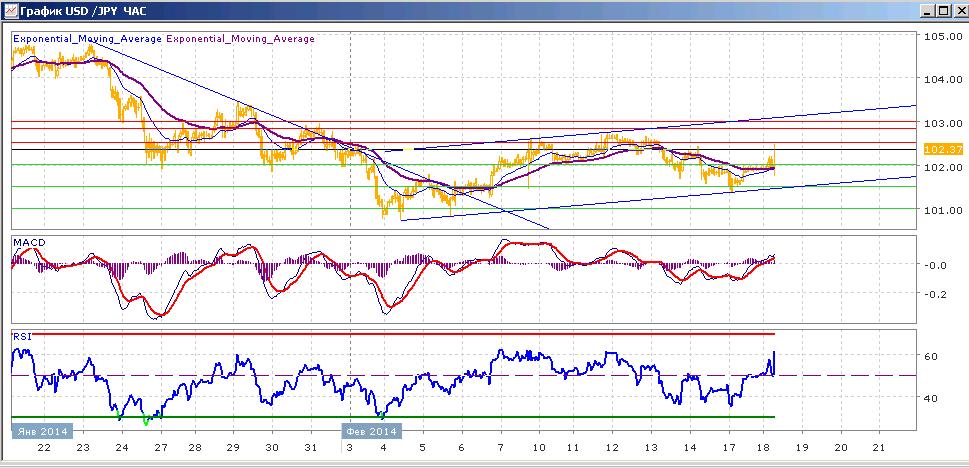Screen dimensions: 969x468
Task: Select the first Exponential_Moving_Average legend label
Action: pyautogui.click(x=87, y=38)
